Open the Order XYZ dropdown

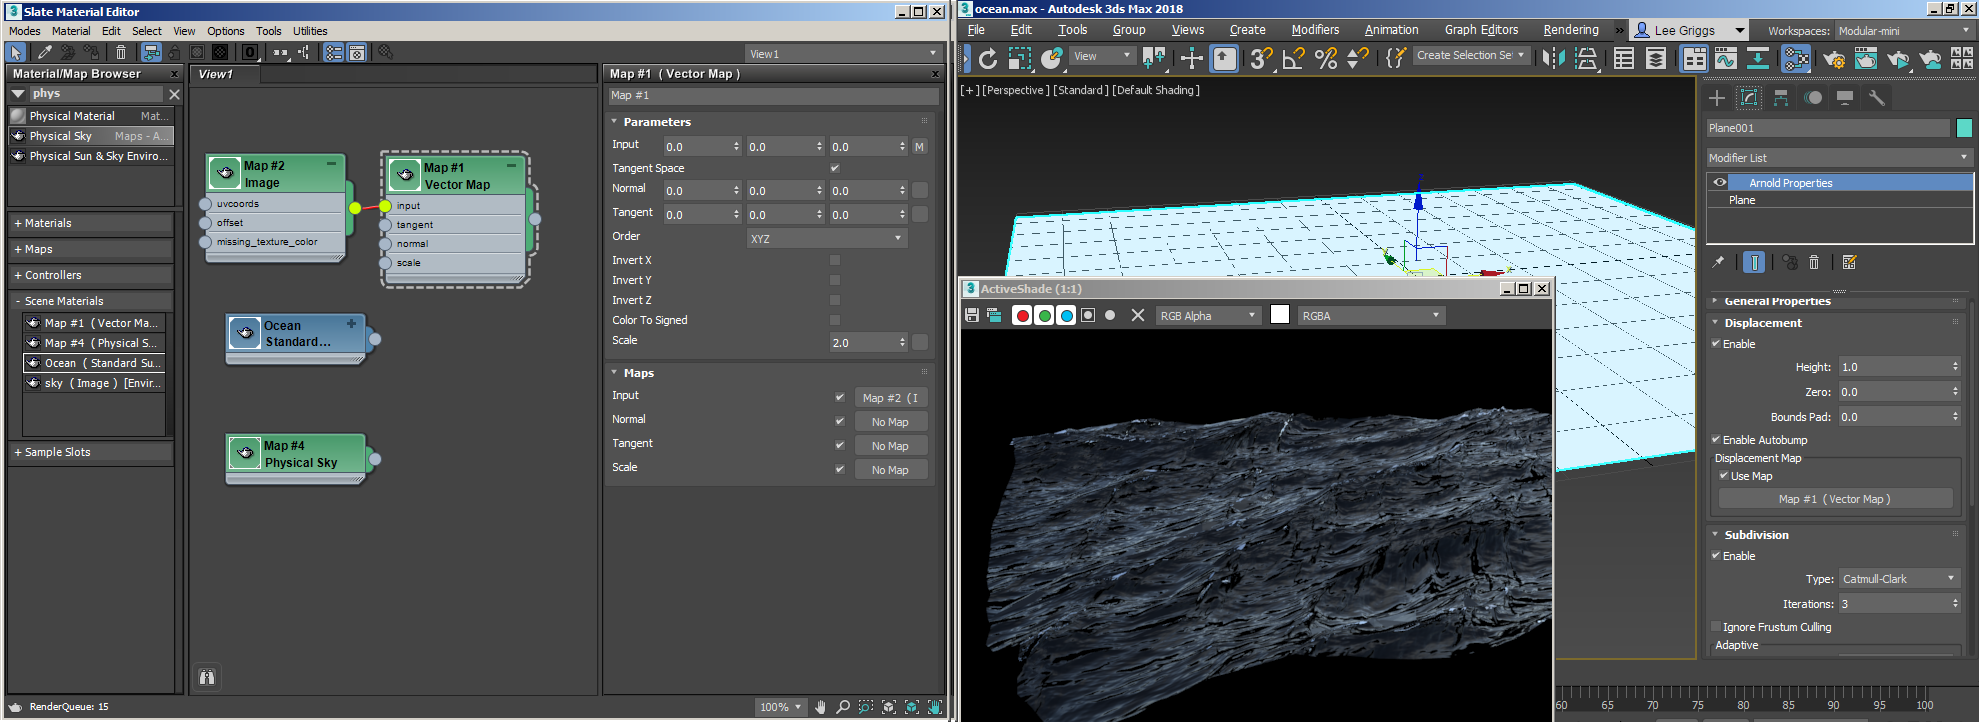pos(827,238)
